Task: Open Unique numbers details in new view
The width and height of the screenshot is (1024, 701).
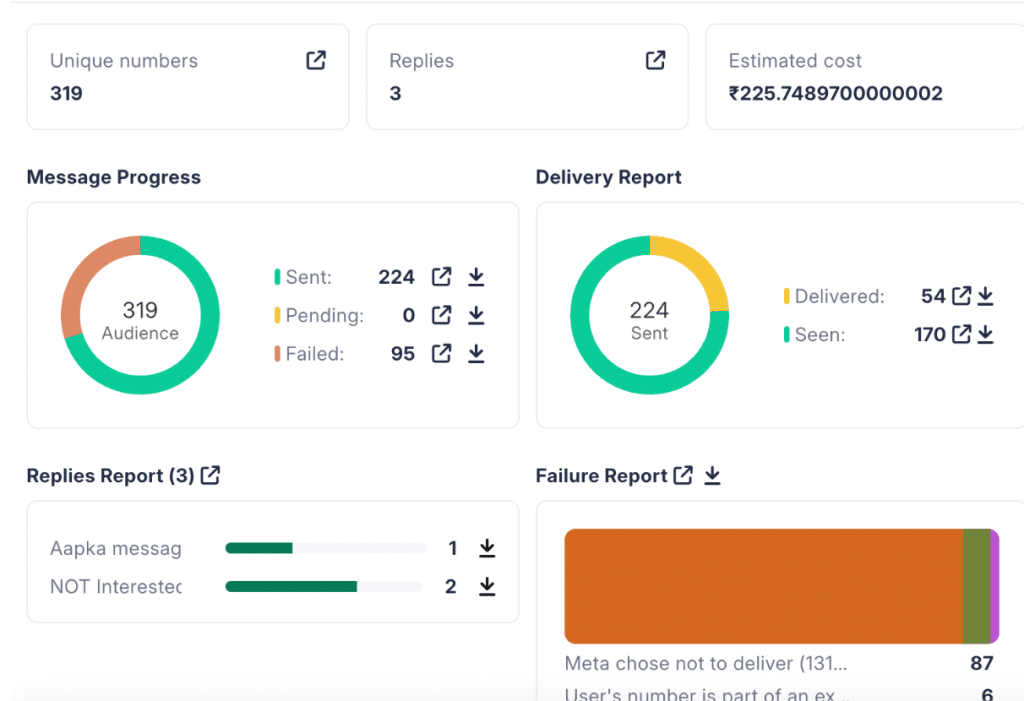Action: [x=316, y=60]
